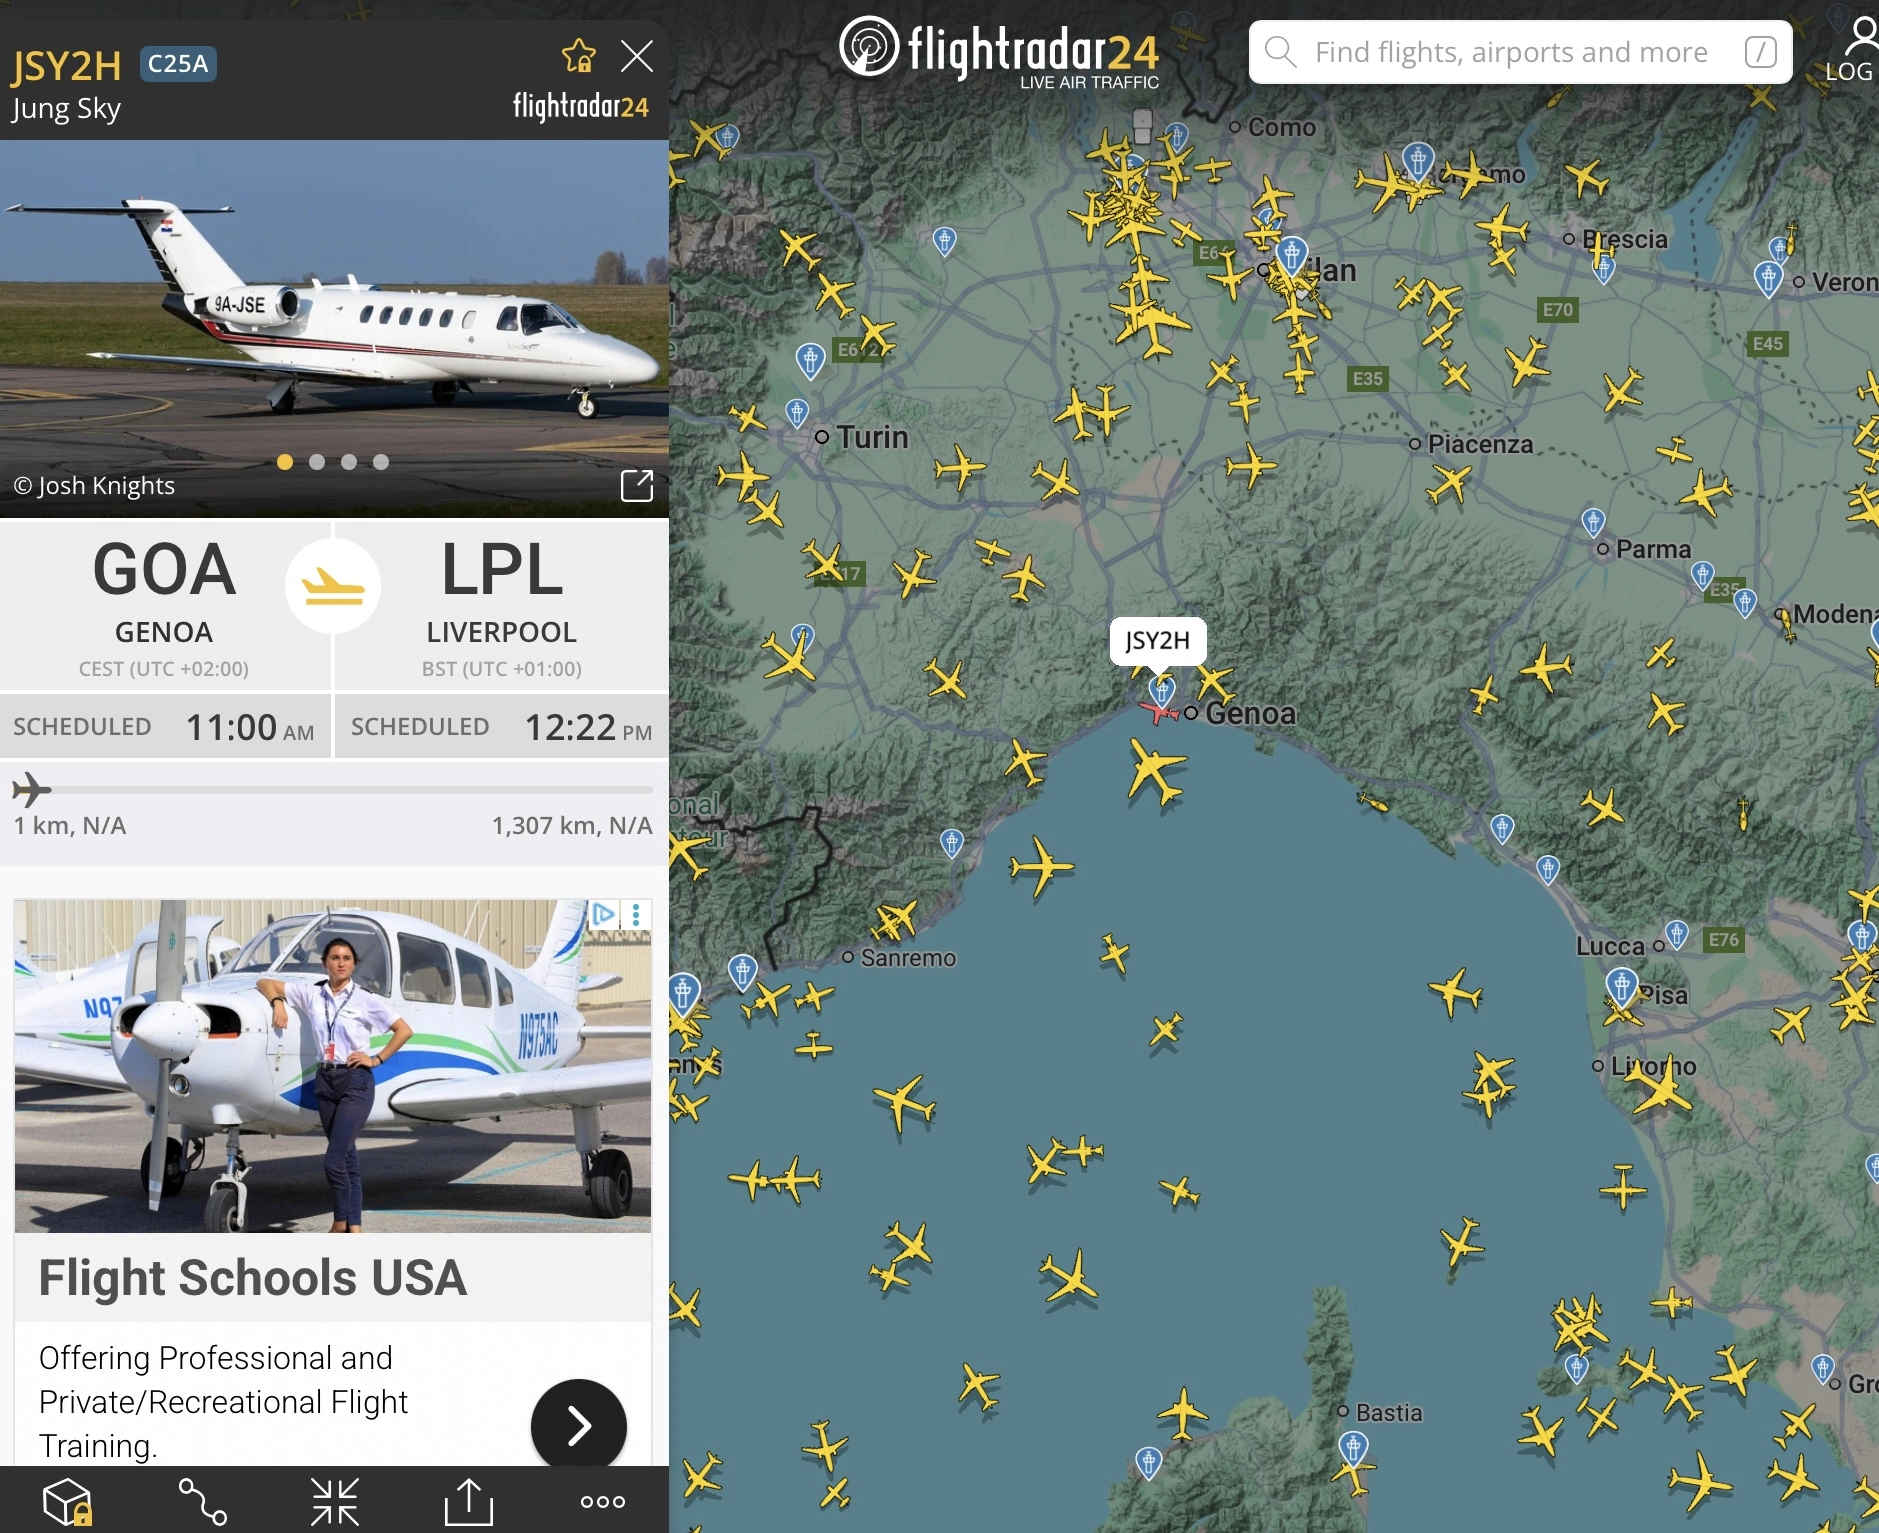The width and height of the screenshot is (1879, 1533).
Task: Open the three-dots more options menu
Action: [603, 1502]
